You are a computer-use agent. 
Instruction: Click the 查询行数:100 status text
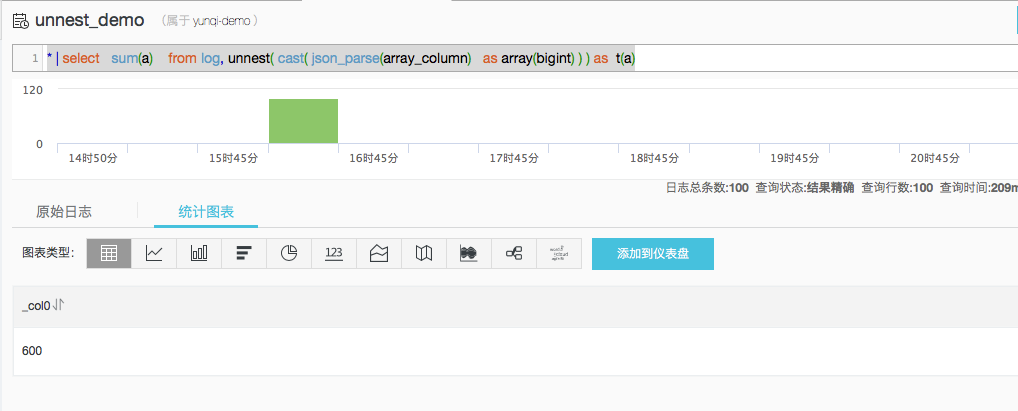(x=897, y=188)
